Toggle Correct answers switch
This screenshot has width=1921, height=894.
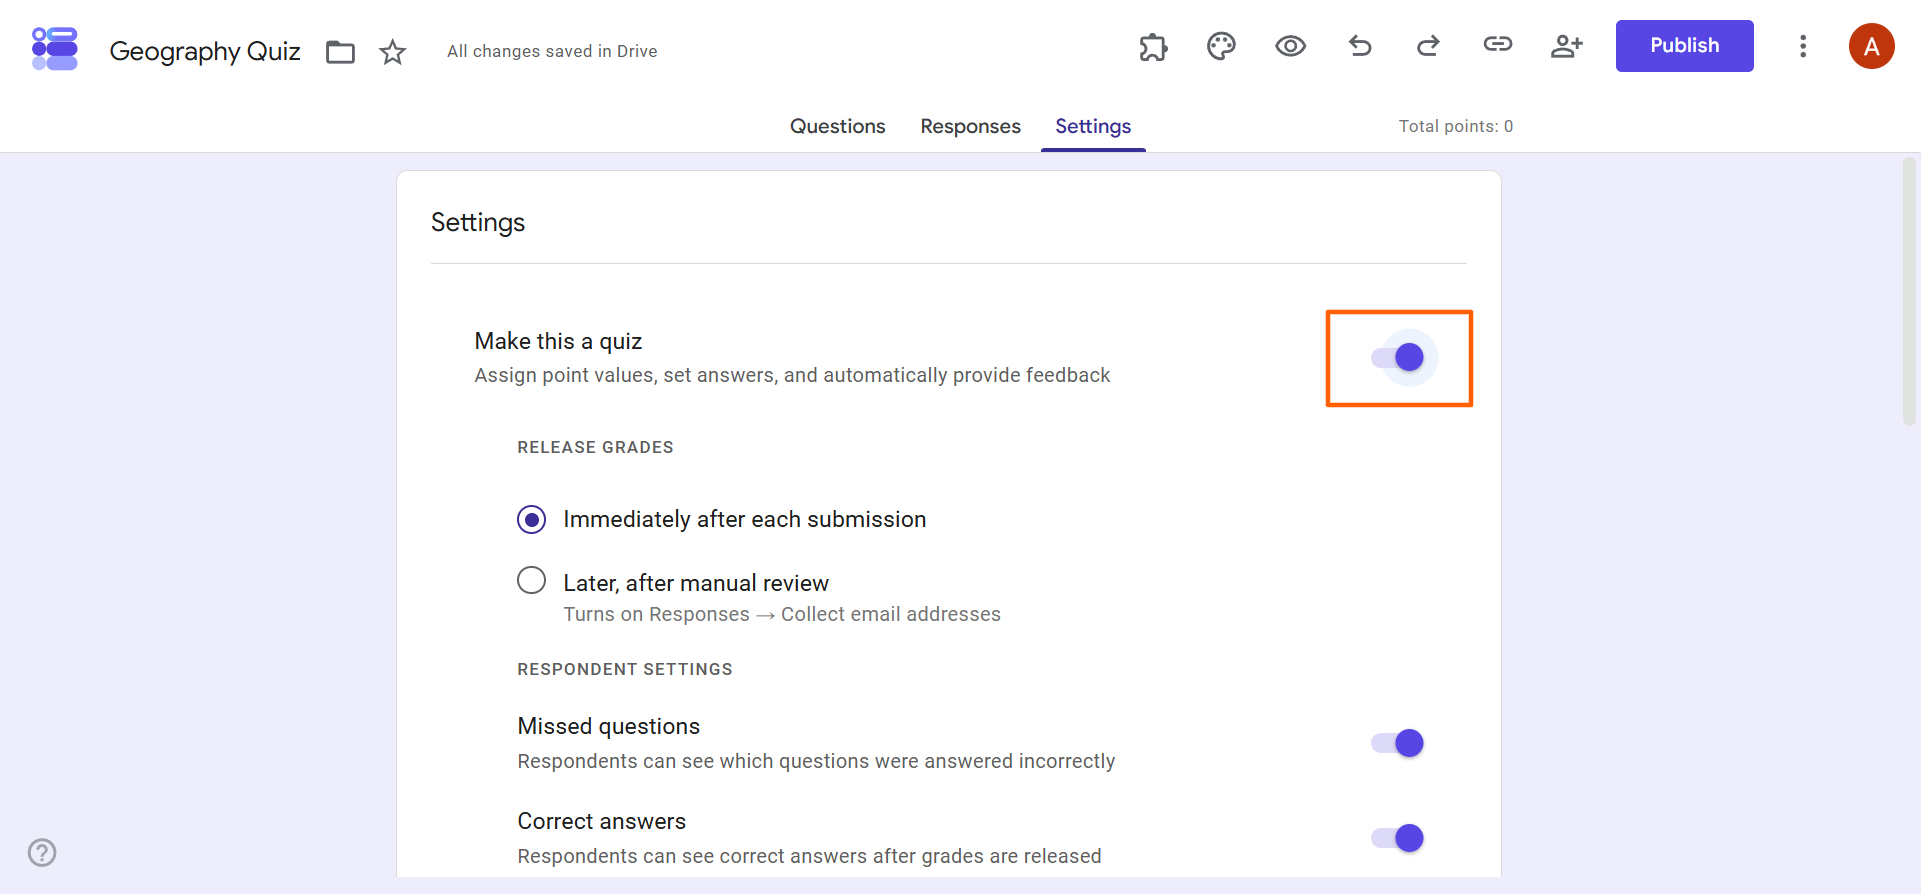pyautogui.click(x=1398, y=838)
